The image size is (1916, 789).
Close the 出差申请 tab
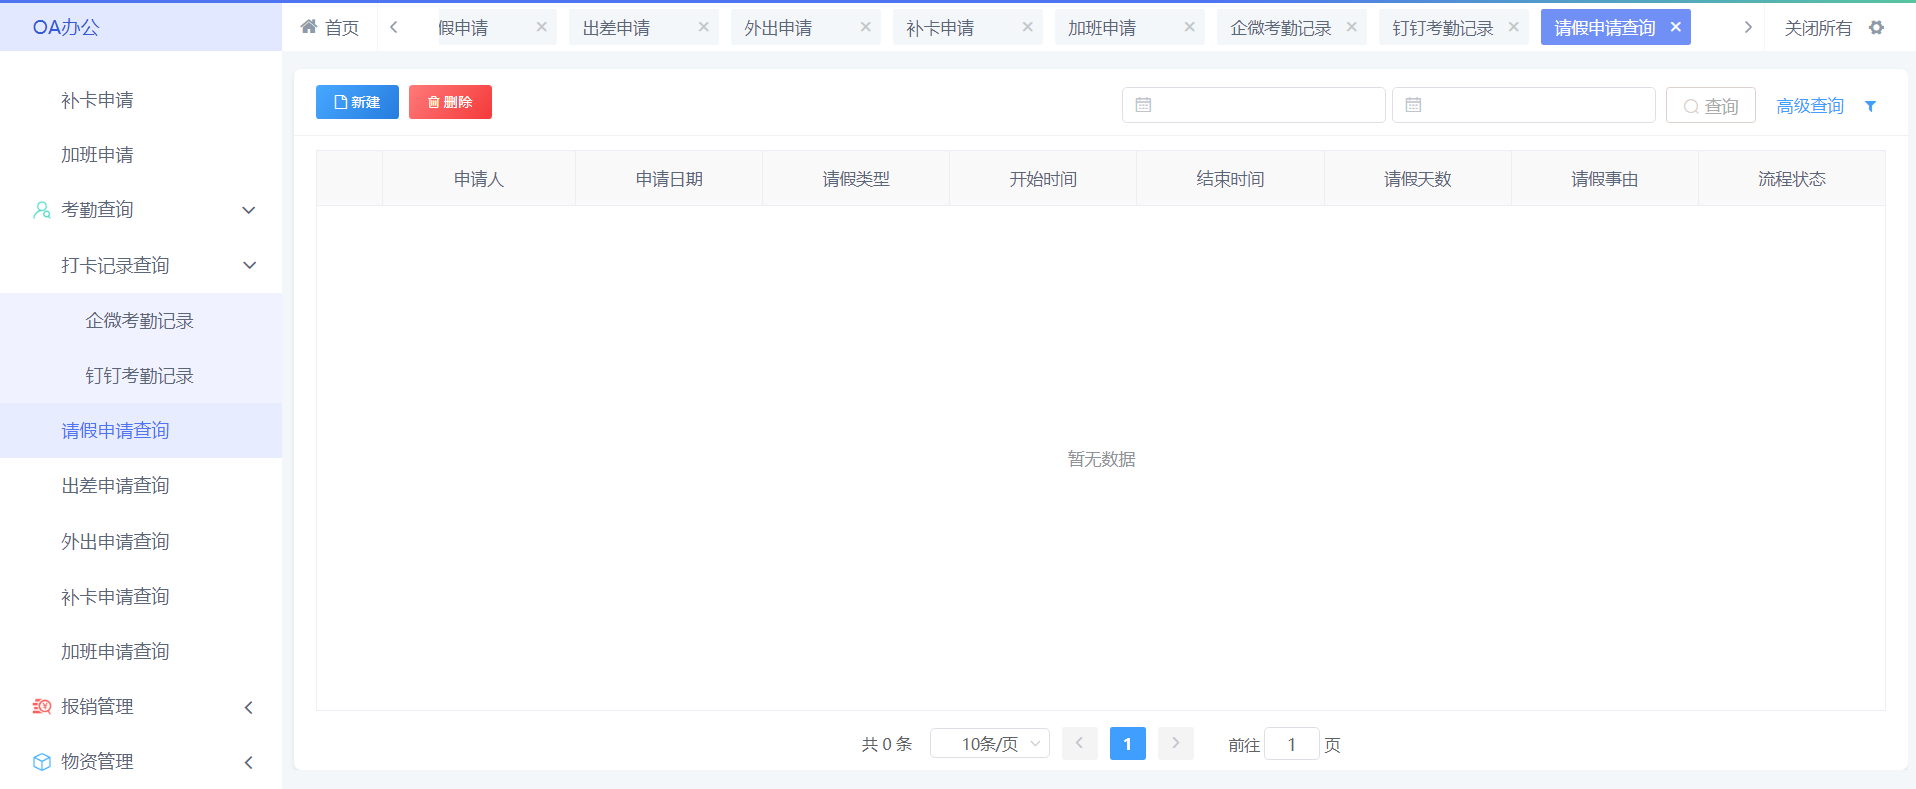click(703, 27)
